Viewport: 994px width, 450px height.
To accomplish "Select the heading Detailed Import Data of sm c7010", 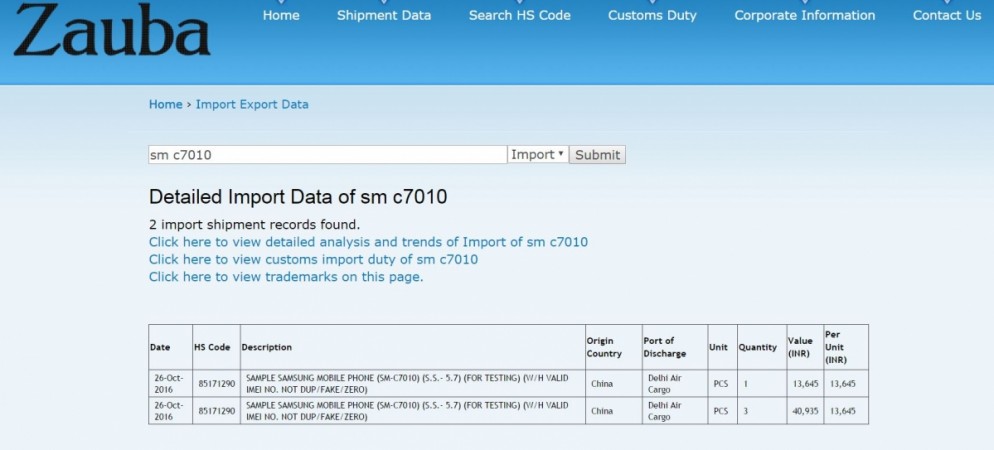I will (298, 197).
